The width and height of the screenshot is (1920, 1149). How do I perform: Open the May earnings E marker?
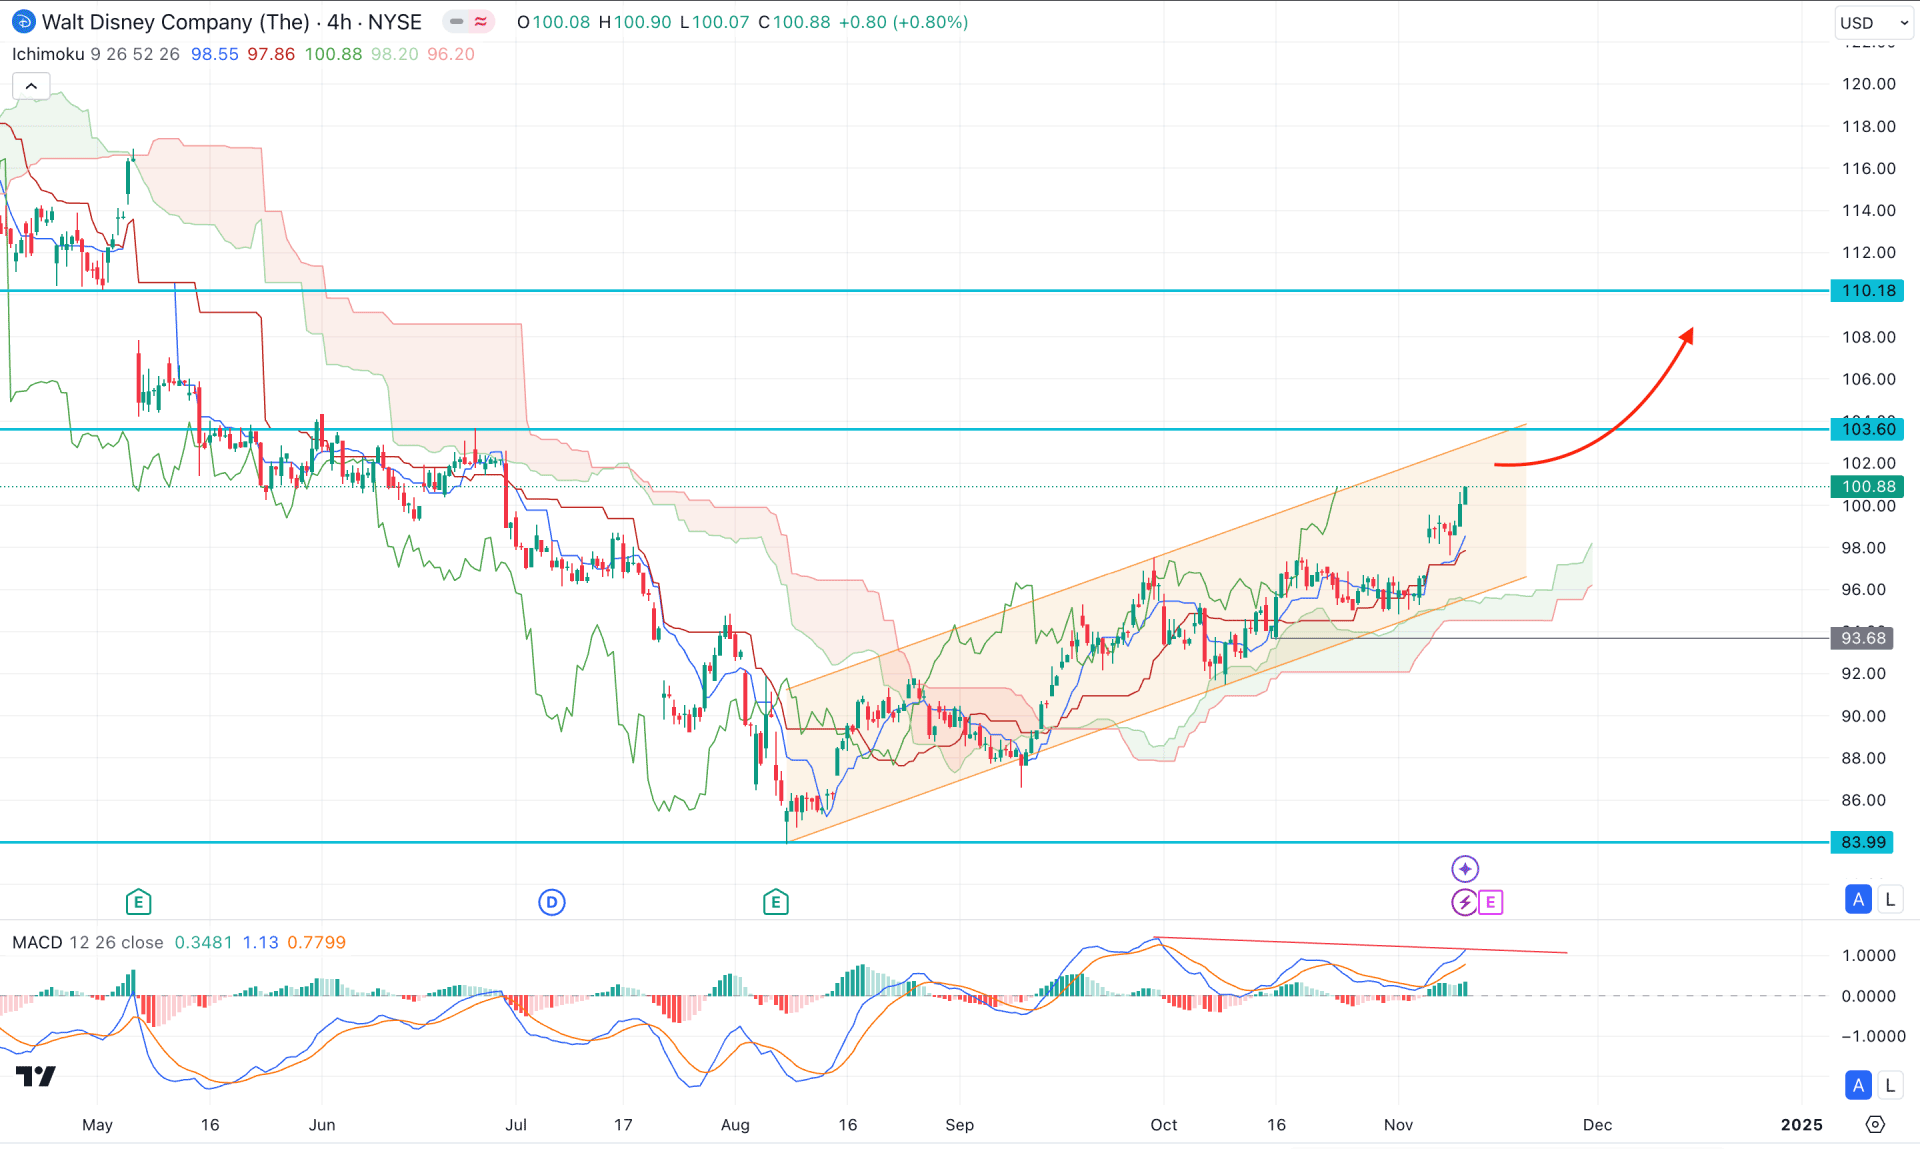tap(138, 902)
